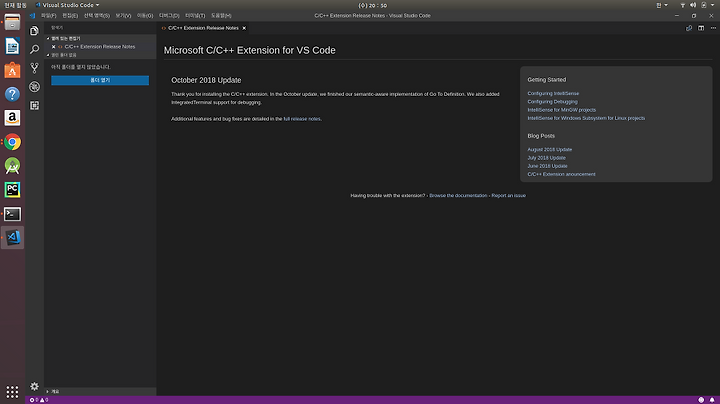Launch Amazon from the dock
The image size is (720, 404).
click(12, 118)
